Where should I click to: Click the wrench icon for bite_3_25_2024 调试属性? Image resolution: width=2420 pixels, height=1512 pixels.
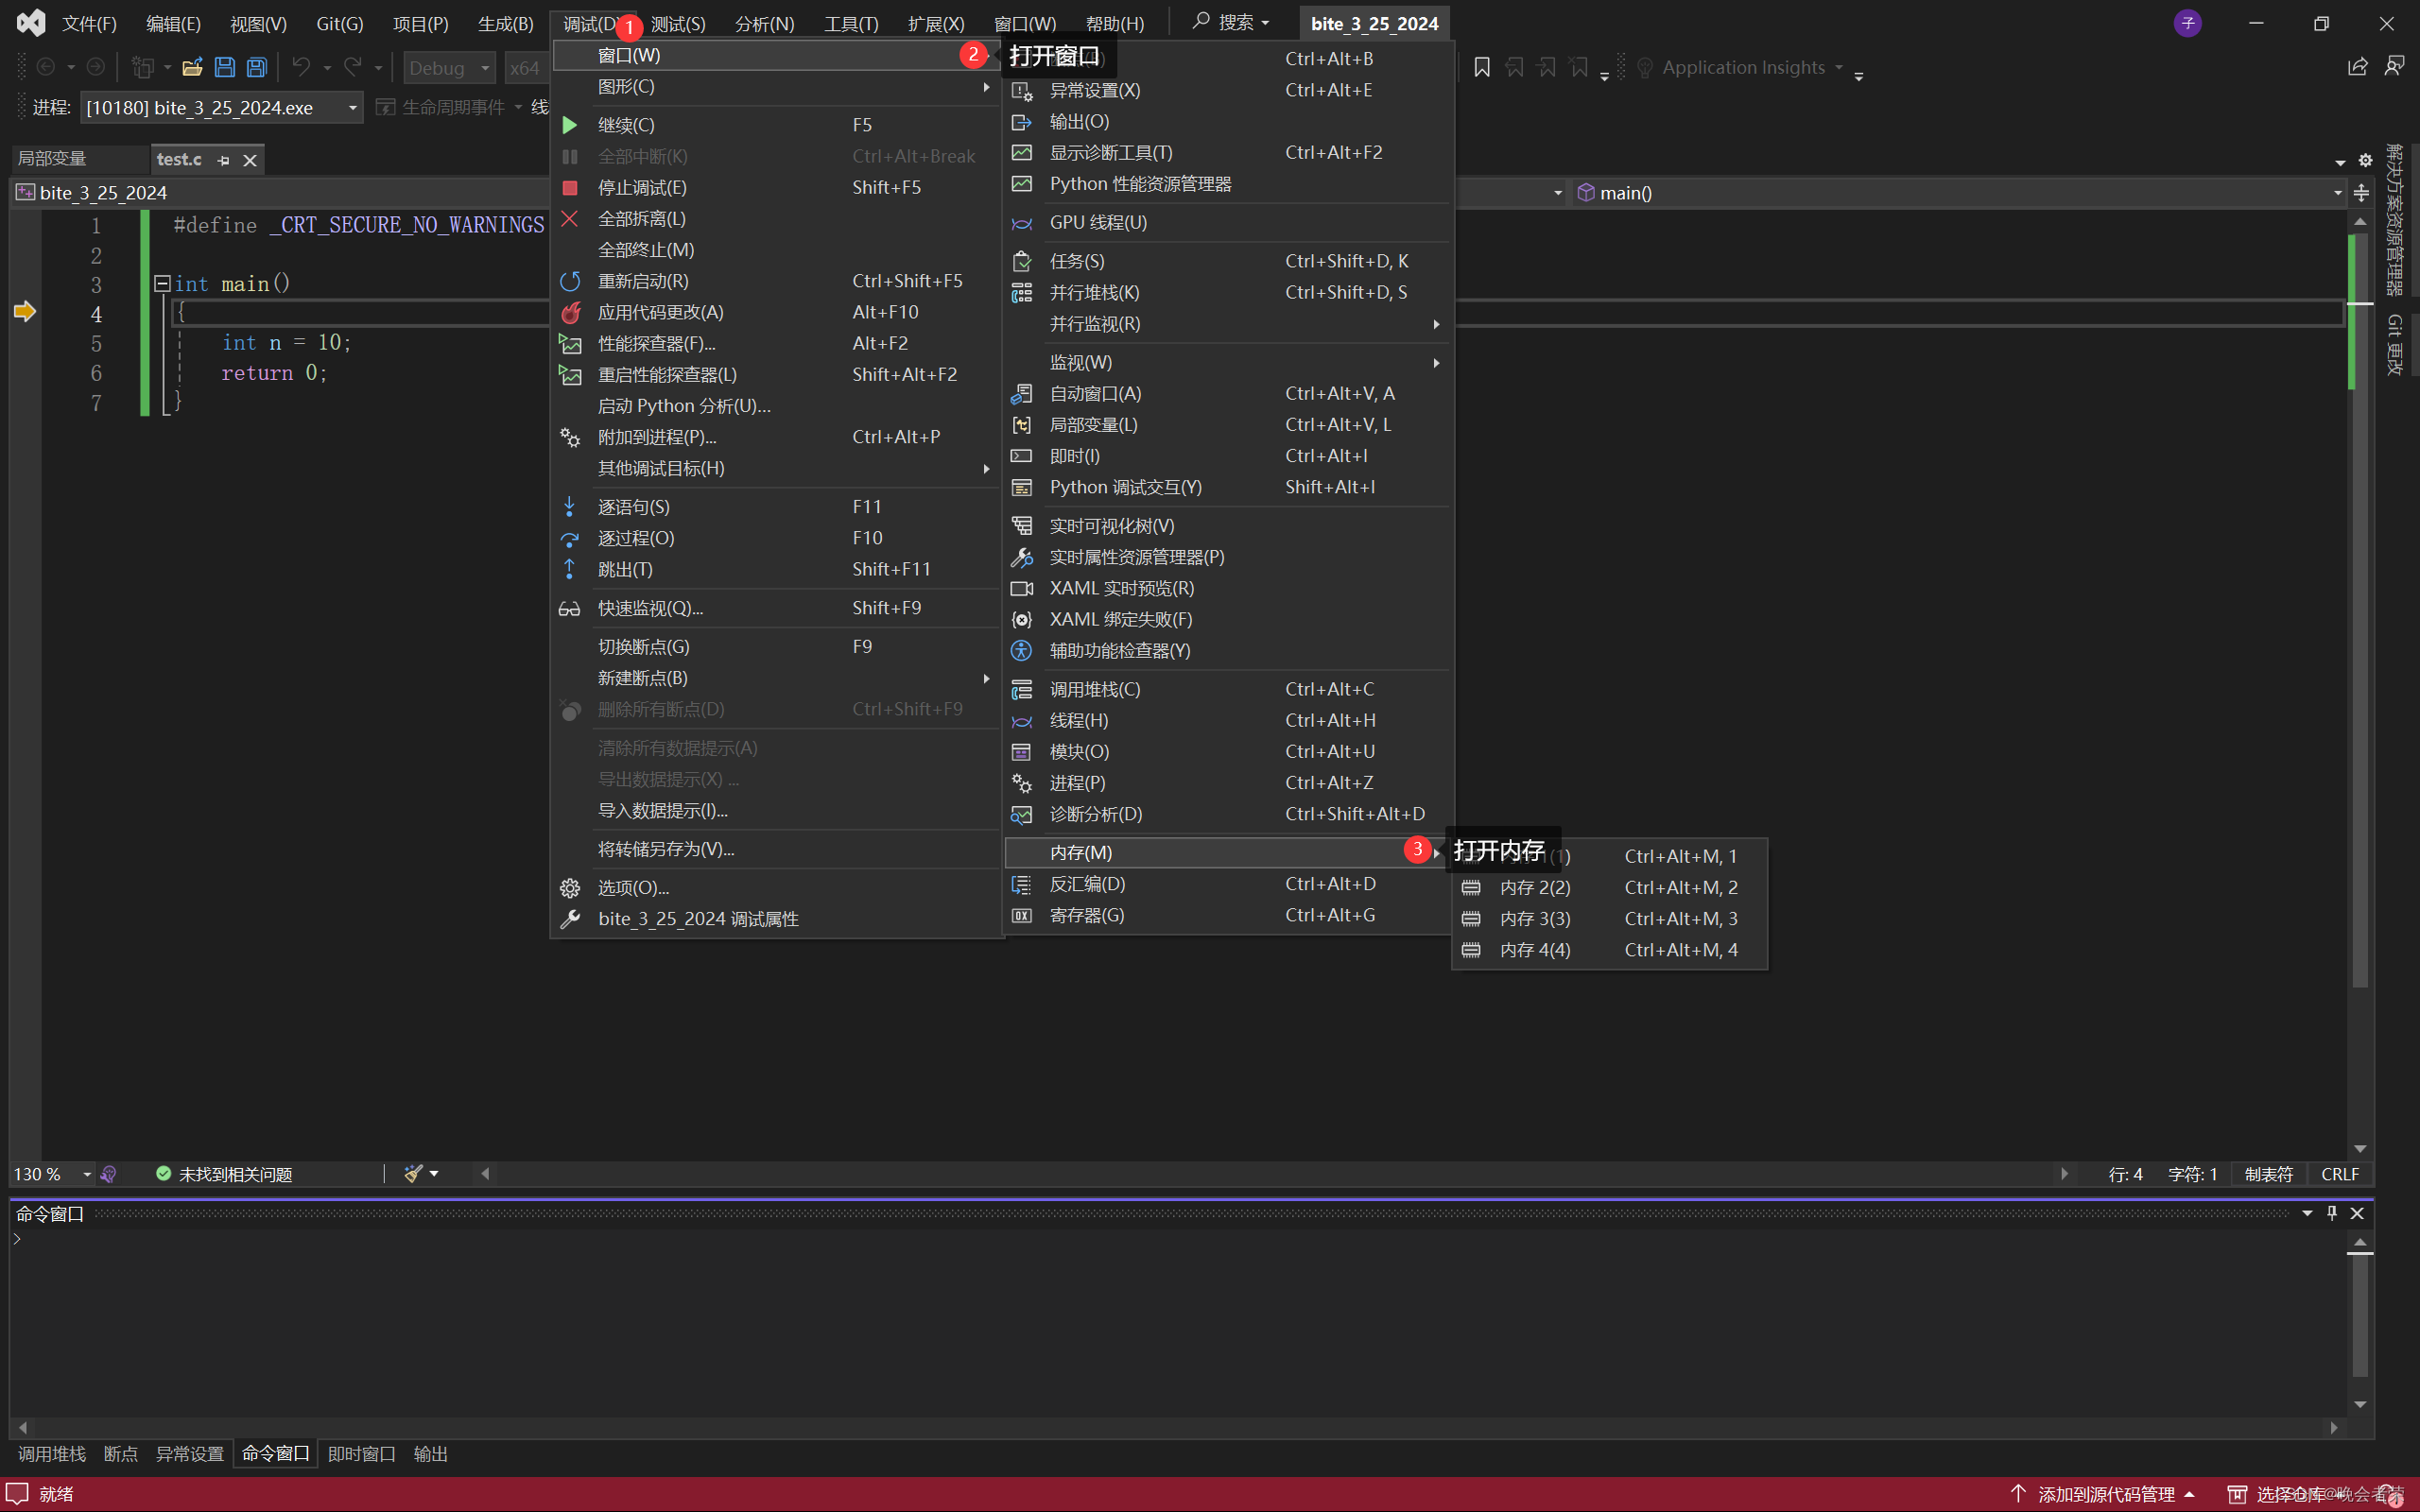[569, 919]
